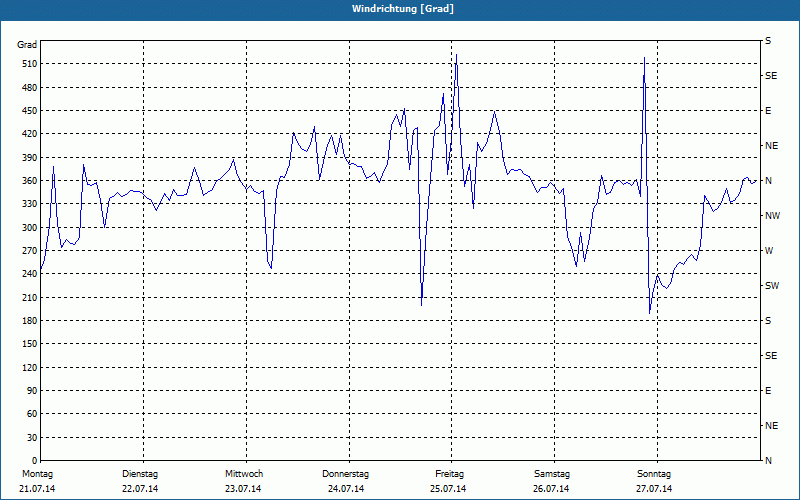Select the 'Montag' day label
The image size is (800, 500).
[x=37, y=474]
